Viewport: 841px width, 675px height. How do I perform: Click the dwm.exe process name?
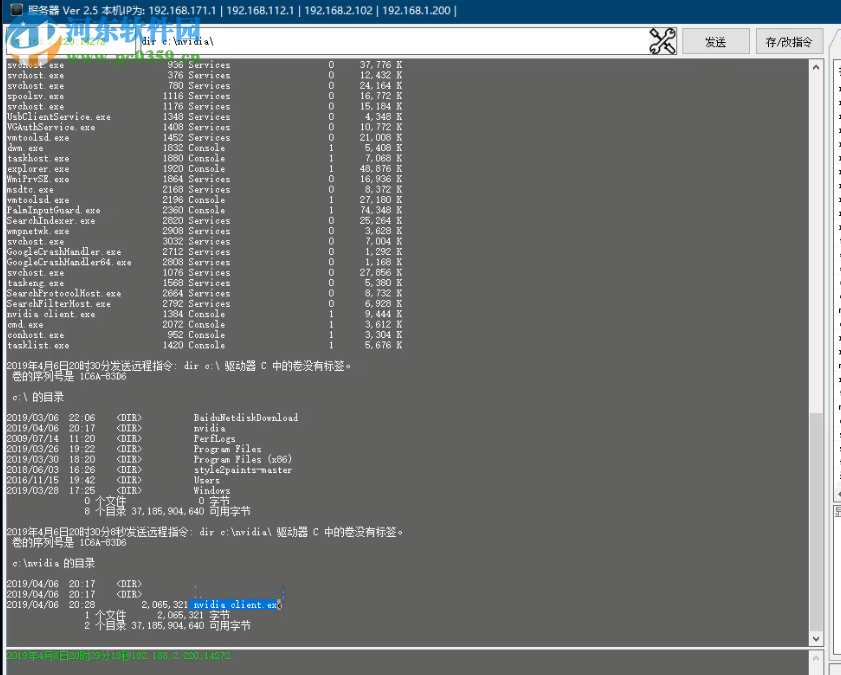coord(25,148)
